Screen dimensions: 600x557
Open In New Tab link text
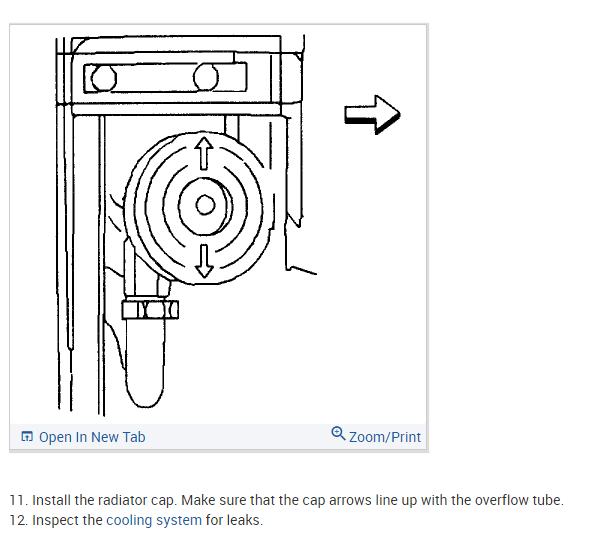point(92,437)
